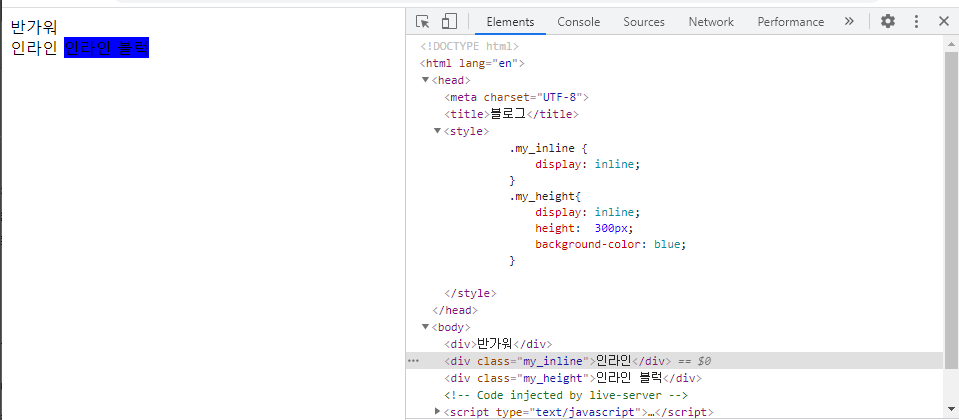
Task: Click the scrollbar down arrow
Action: (x=951, y=409)
